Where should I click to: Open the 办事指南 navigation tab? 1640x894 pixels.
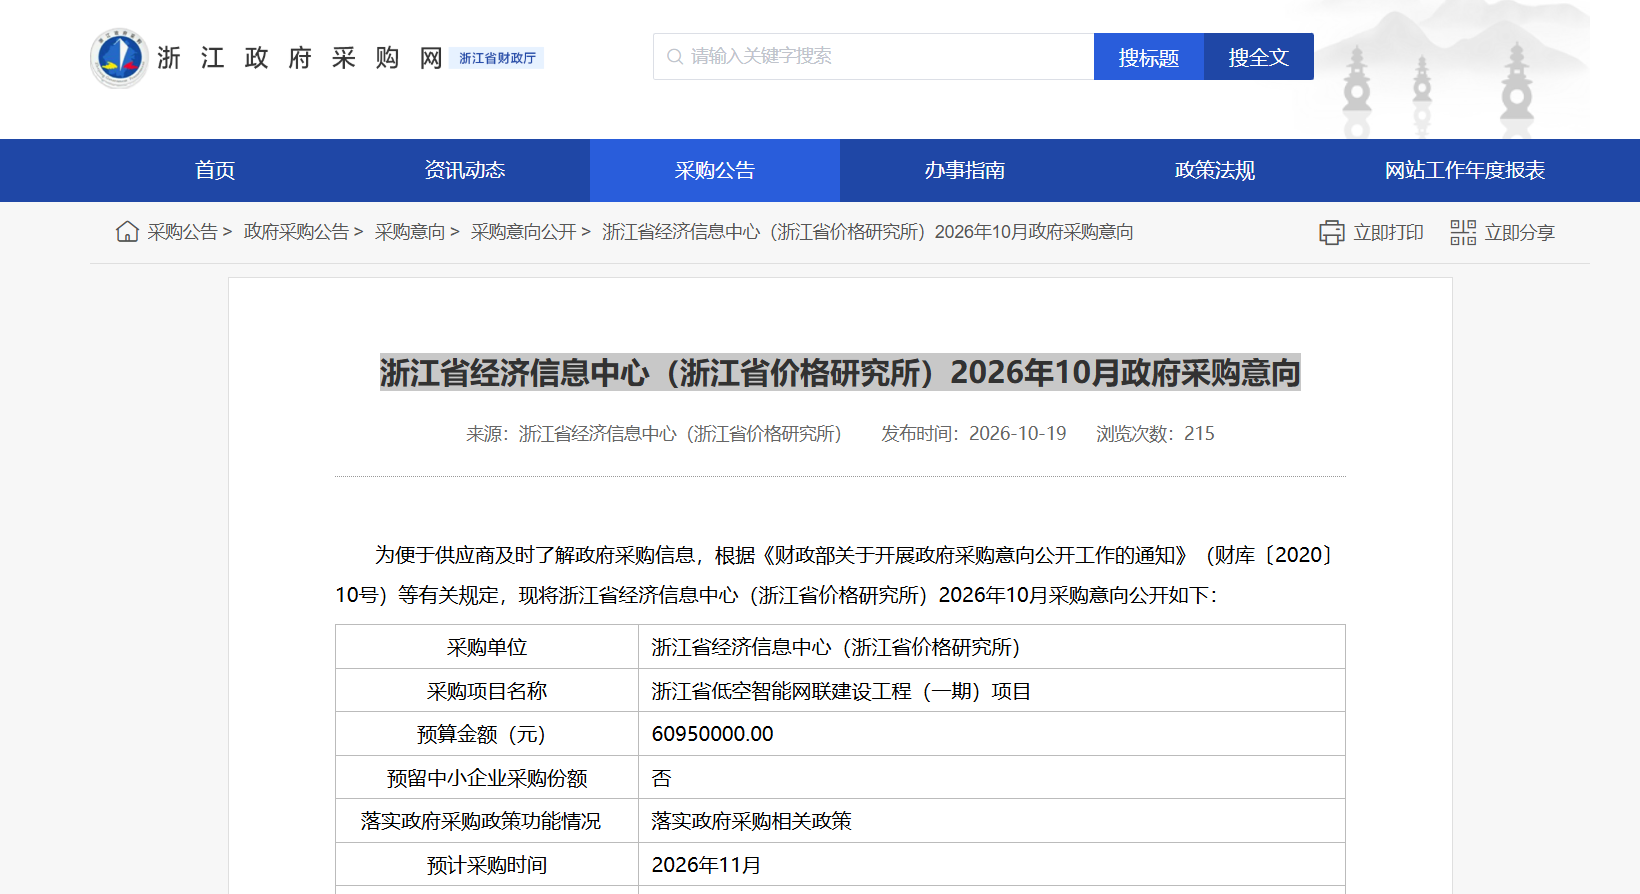pos(965,170)
